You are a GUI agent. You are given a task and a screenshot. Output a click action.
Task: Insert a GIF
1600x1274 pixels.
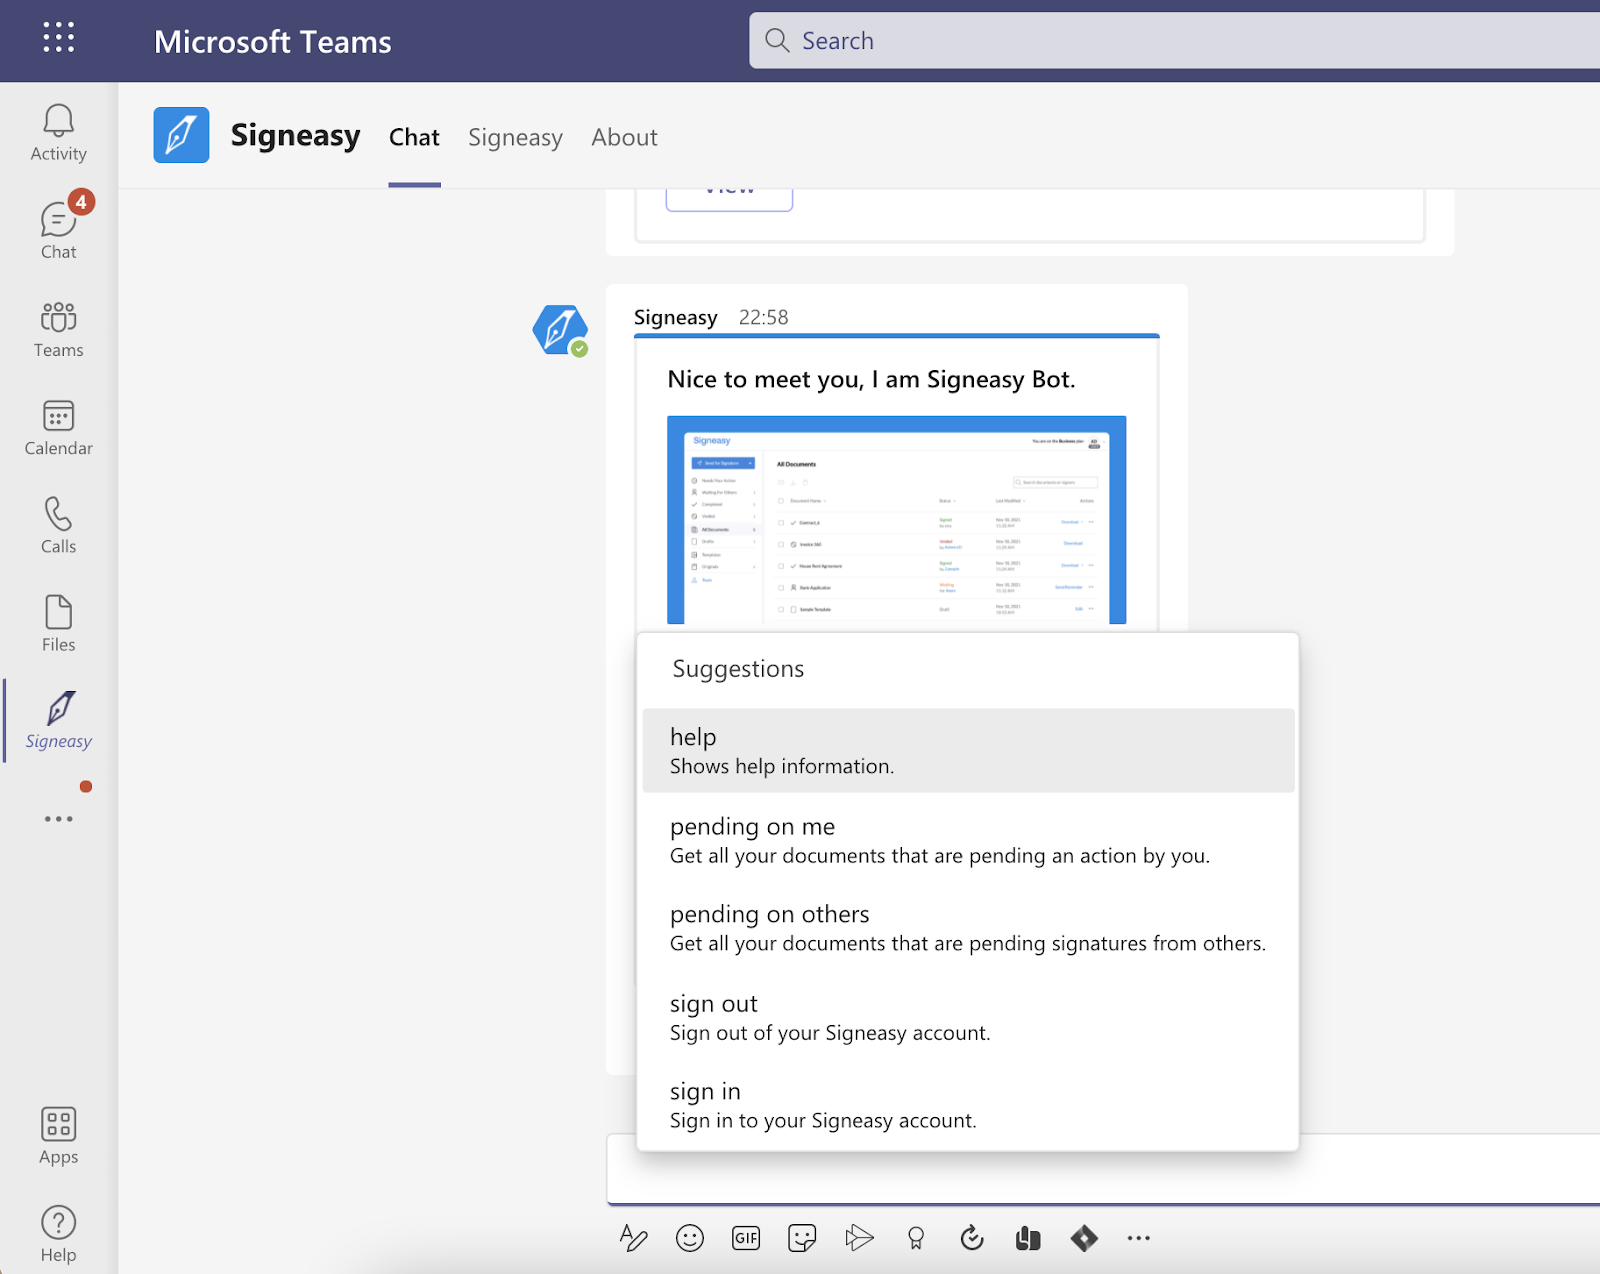[x=746, y=1238]
